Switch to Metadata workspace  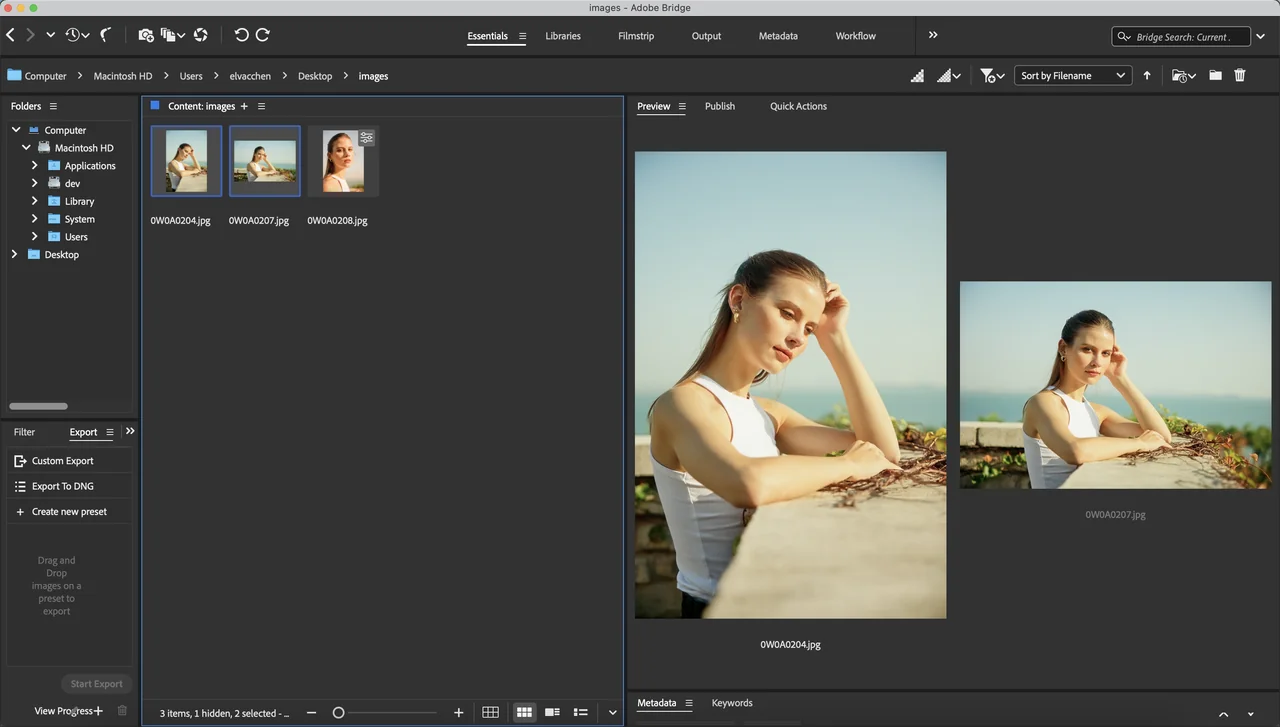(x=778, y=36)
